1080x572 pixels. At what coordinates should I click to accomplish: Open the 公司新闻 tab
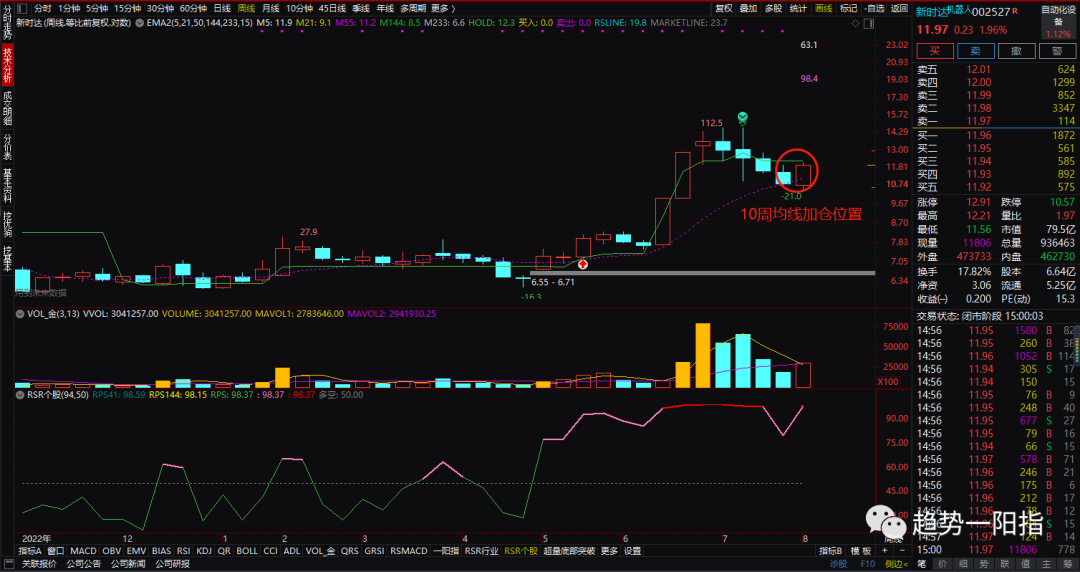point(127,564)
